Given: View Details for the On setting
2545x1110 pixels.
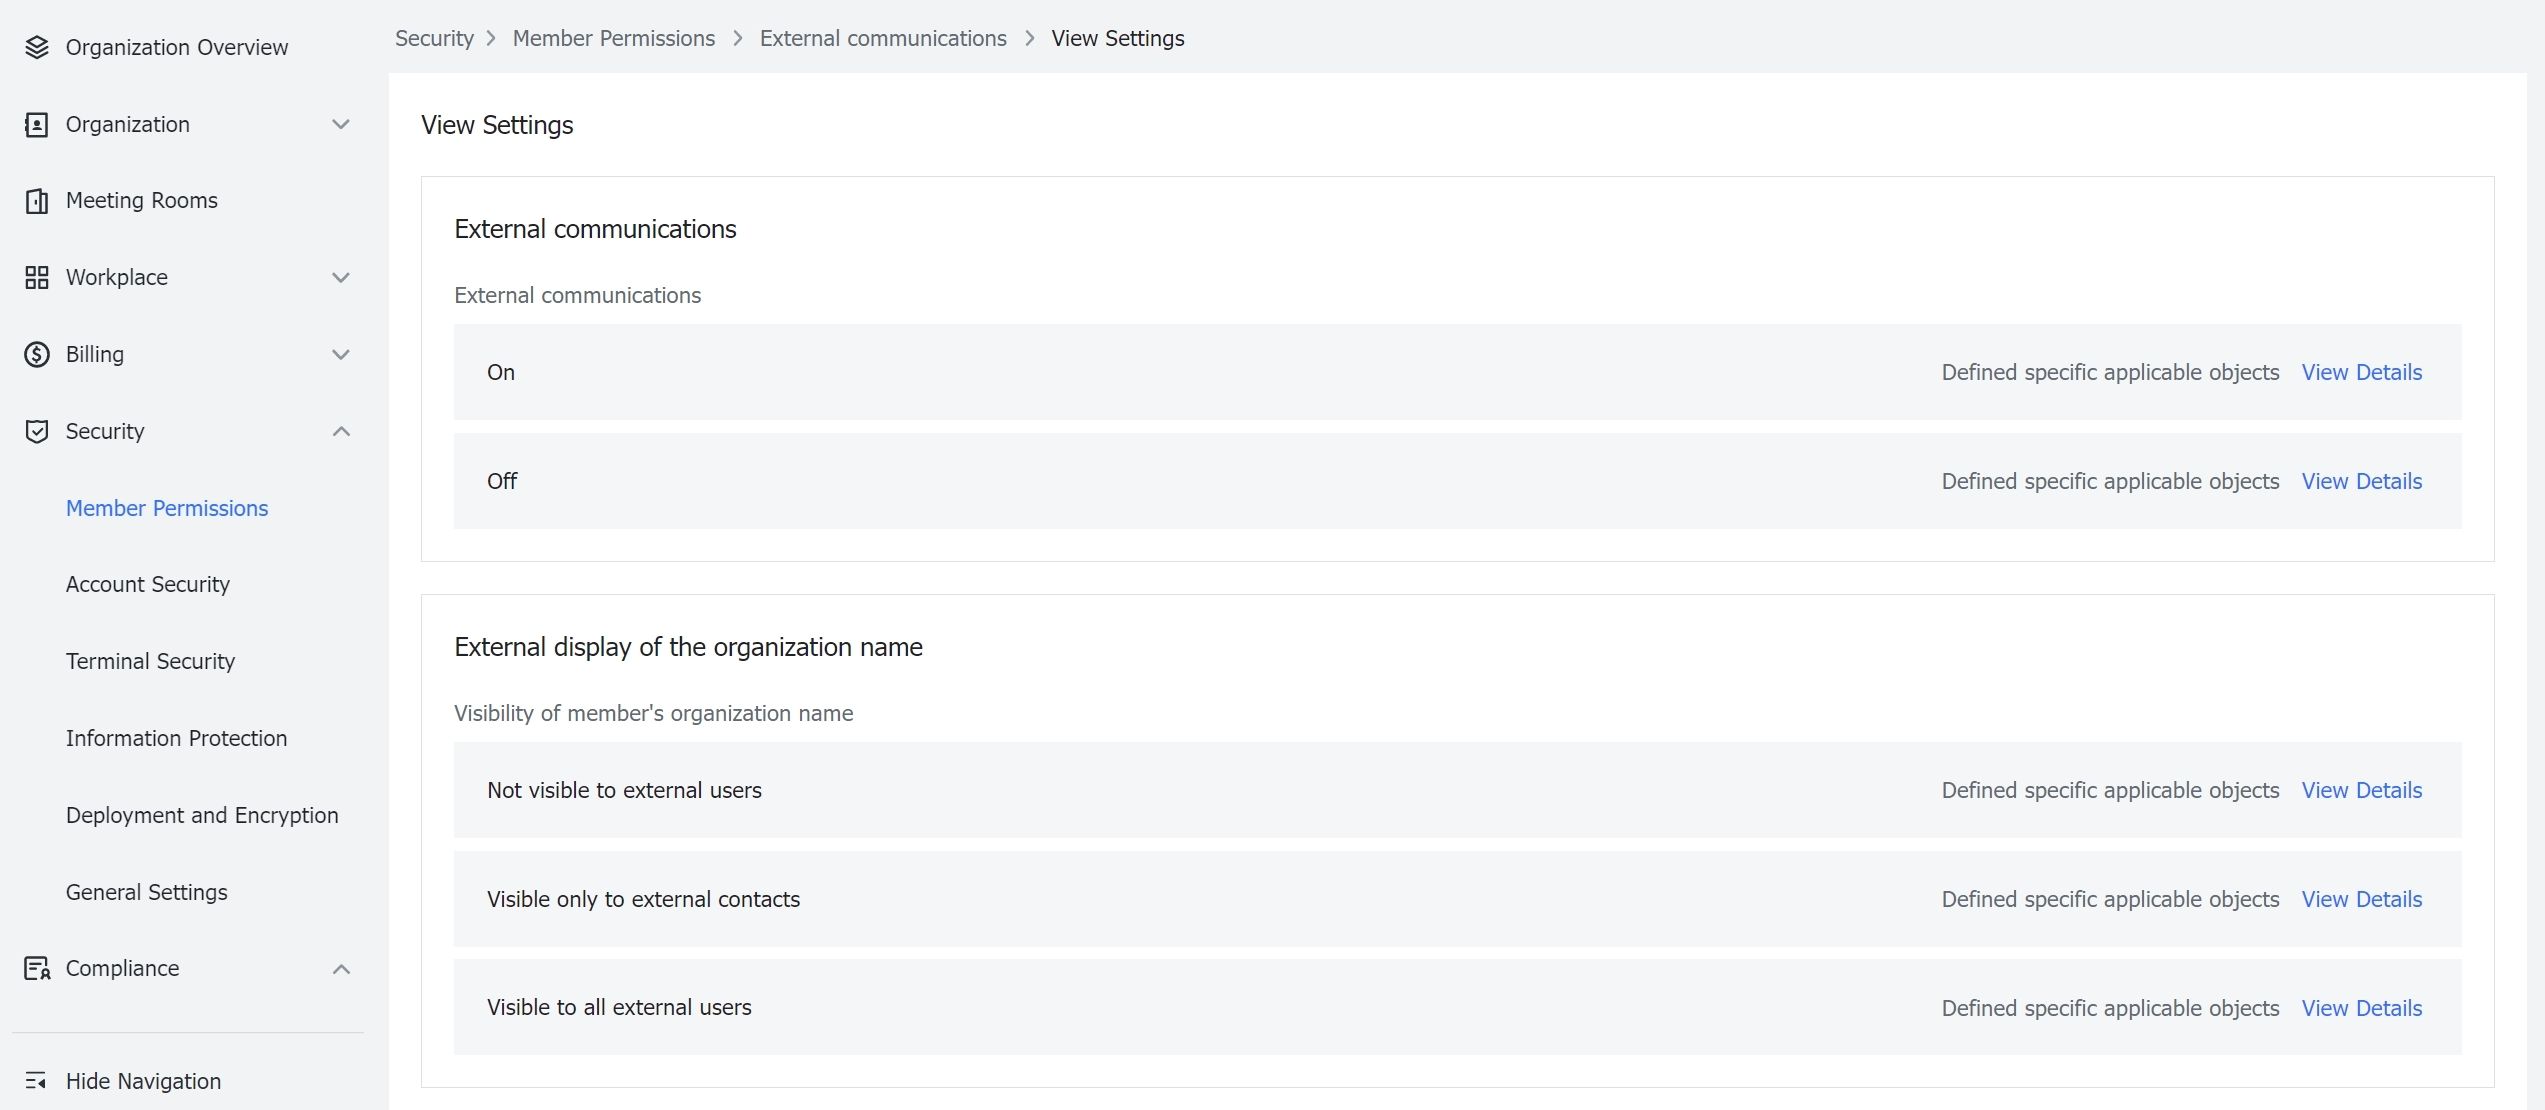Looking at the screenshot, I should pyautogui.click(x=2362, y=371).
